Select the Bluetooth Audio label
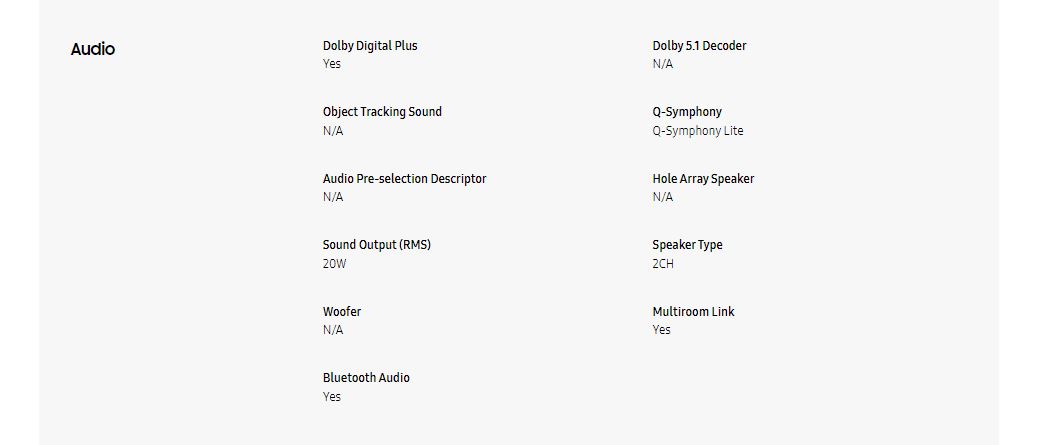 pyautogui.click(x=366, y=378)
